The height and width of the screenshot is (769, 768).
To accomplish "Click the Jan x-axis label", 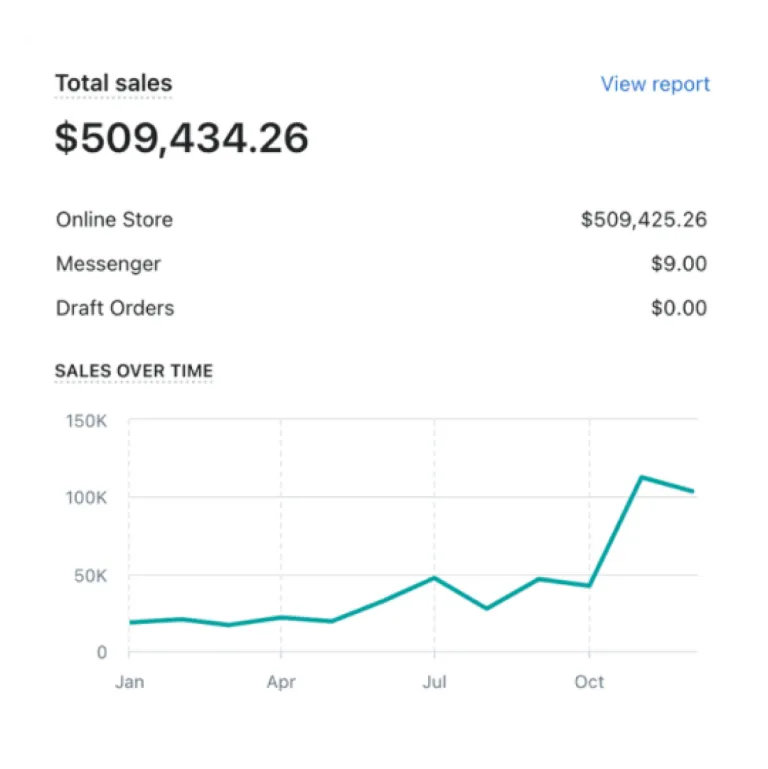I will (129, 682).
